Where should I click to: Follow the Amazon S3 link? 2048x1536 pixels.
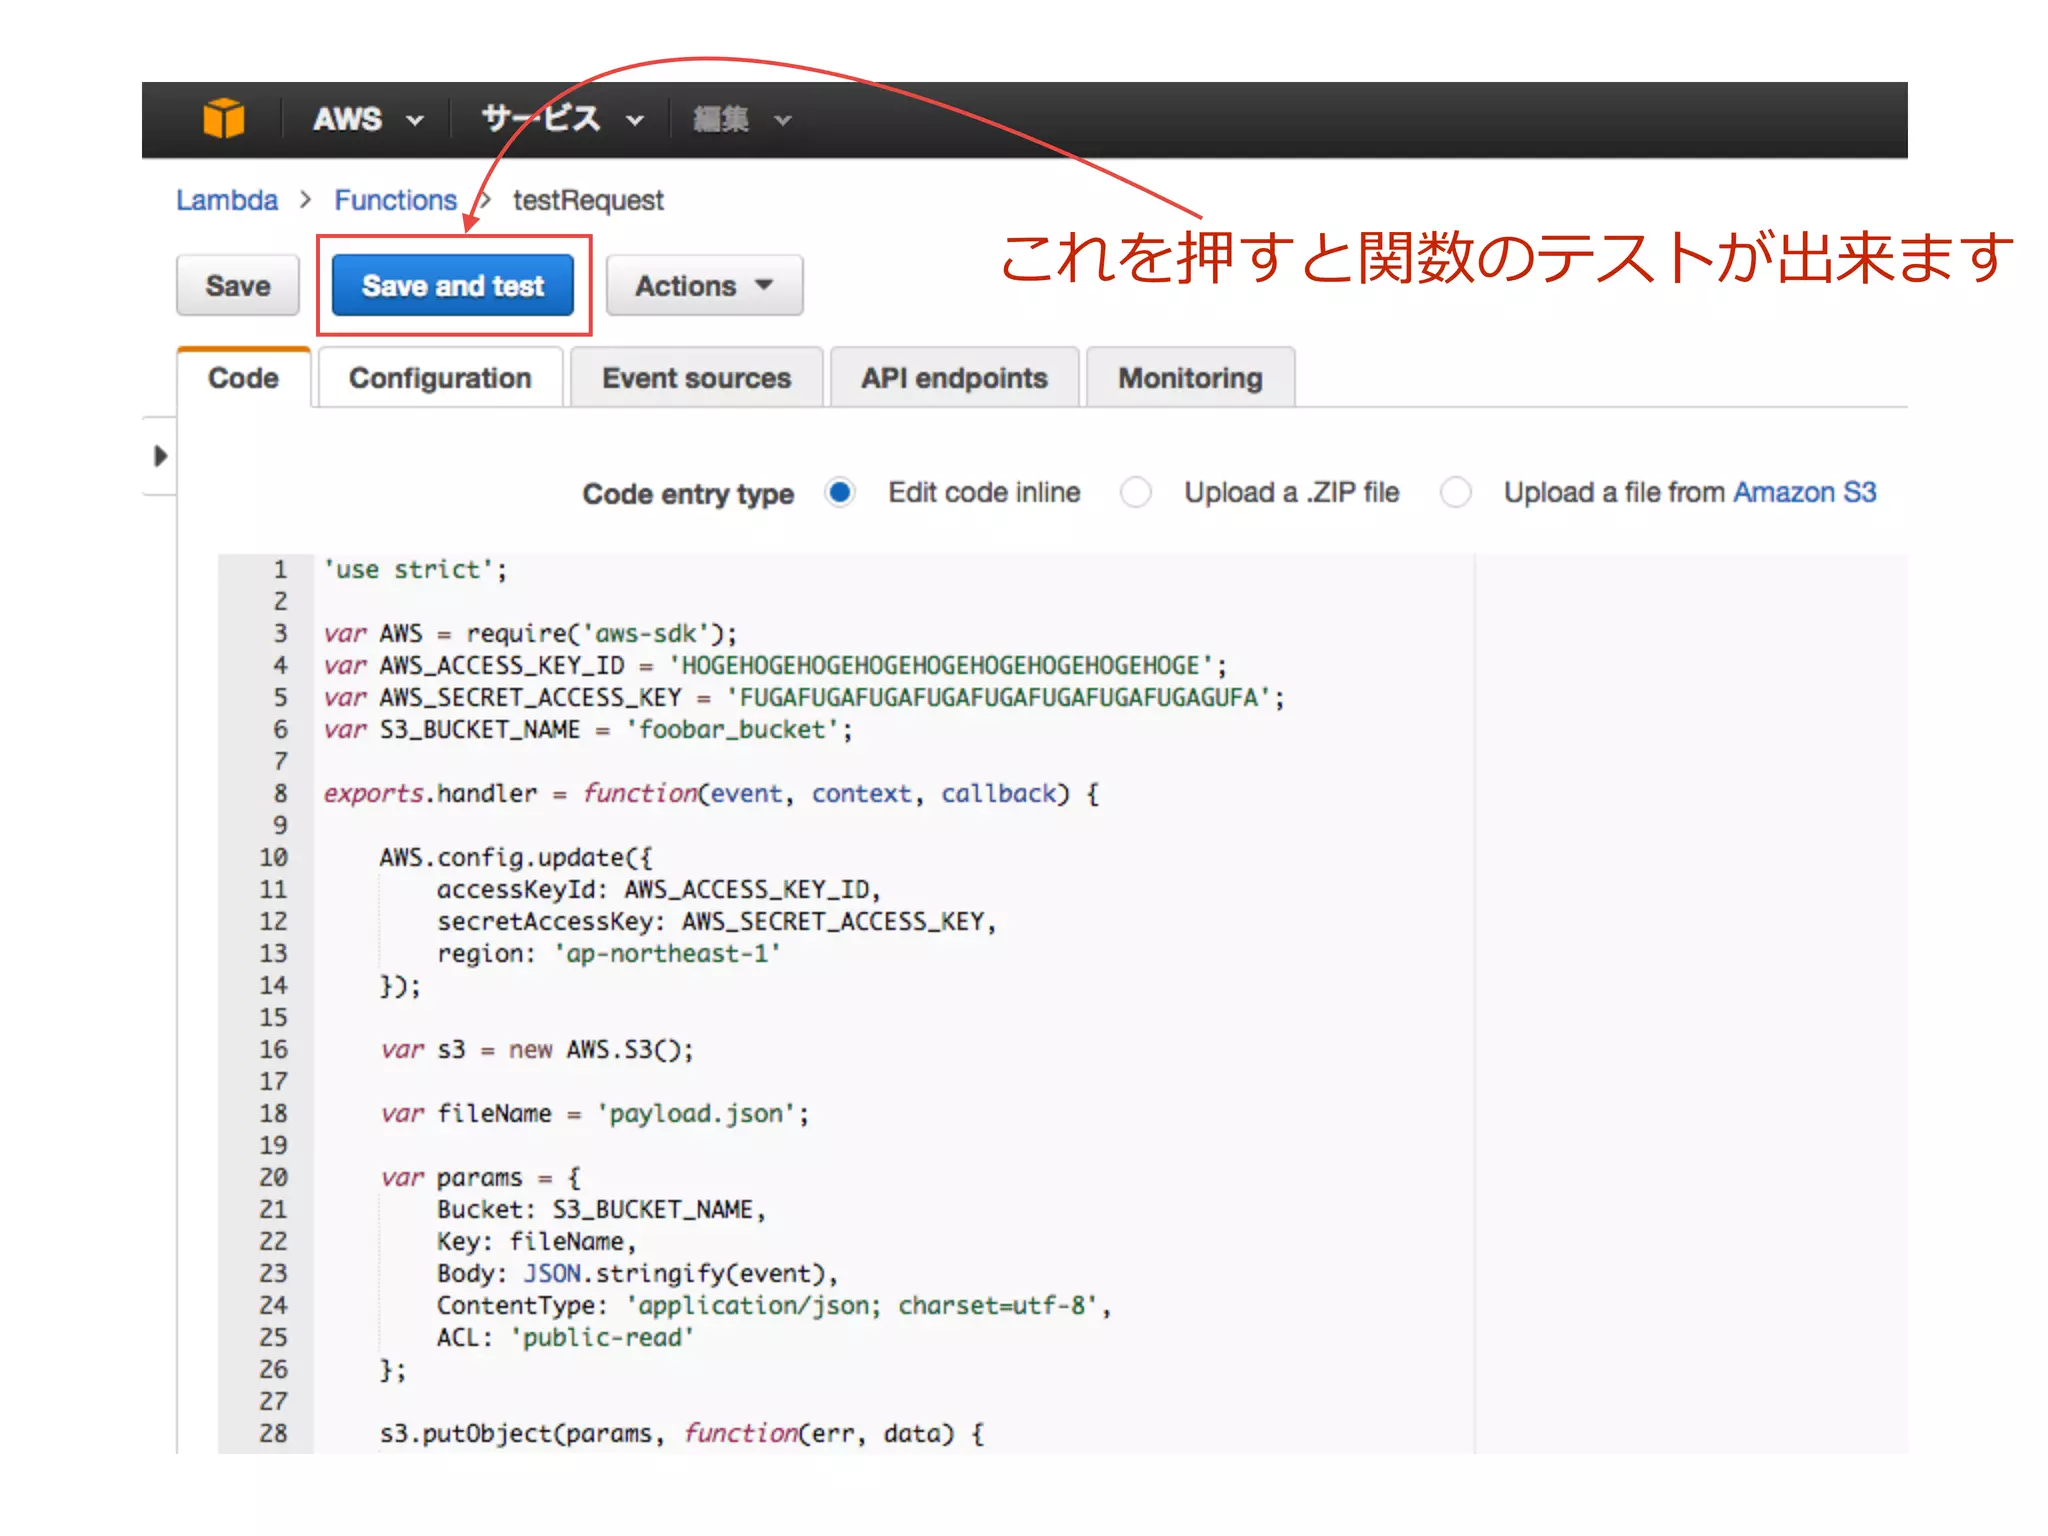1804,492
